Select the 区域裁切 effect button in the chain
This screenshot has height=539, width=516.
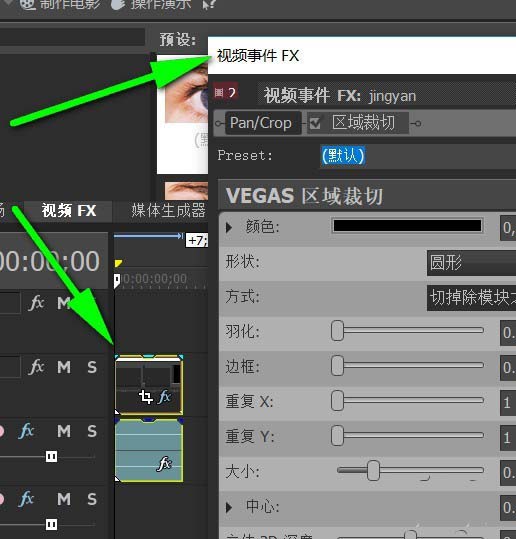click(x=363, y=123)
